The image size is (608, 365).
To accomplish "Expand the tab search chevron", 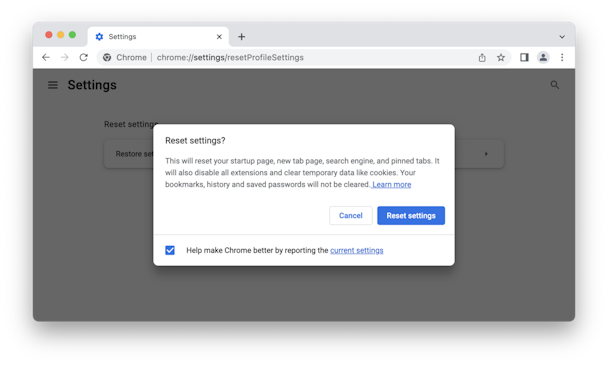I will pyautogui.click(x=562, y=37).
